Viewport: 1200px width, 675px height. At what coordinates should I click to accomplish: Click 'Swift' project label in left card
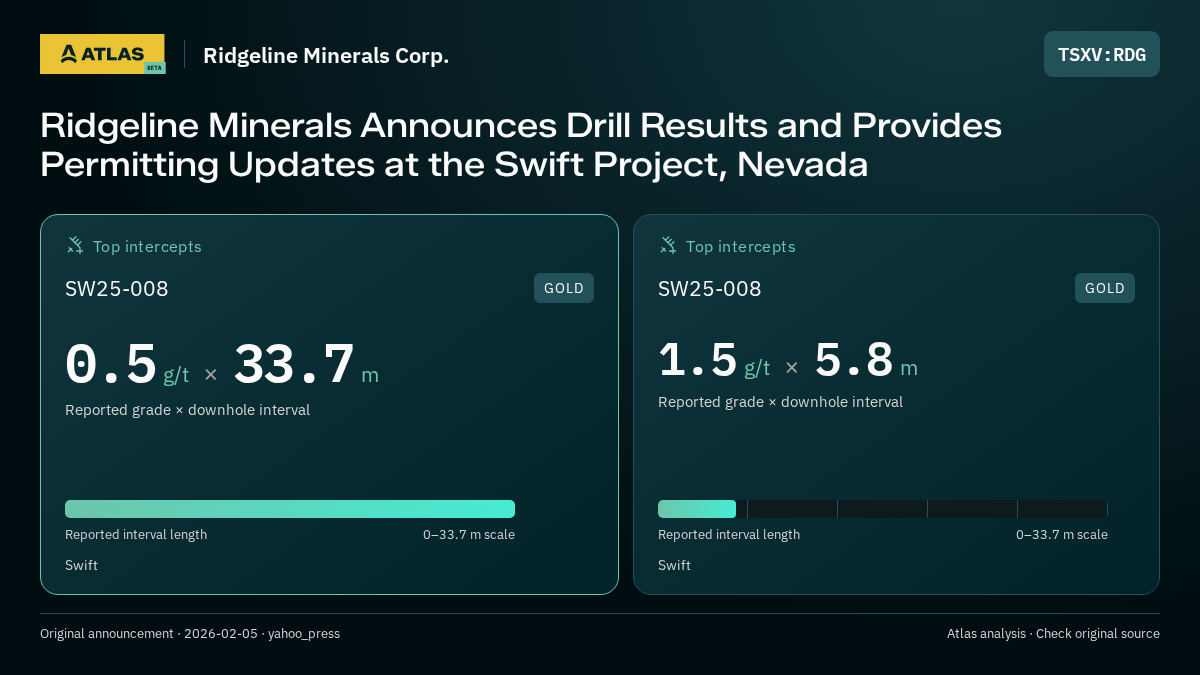pos(81,565)
